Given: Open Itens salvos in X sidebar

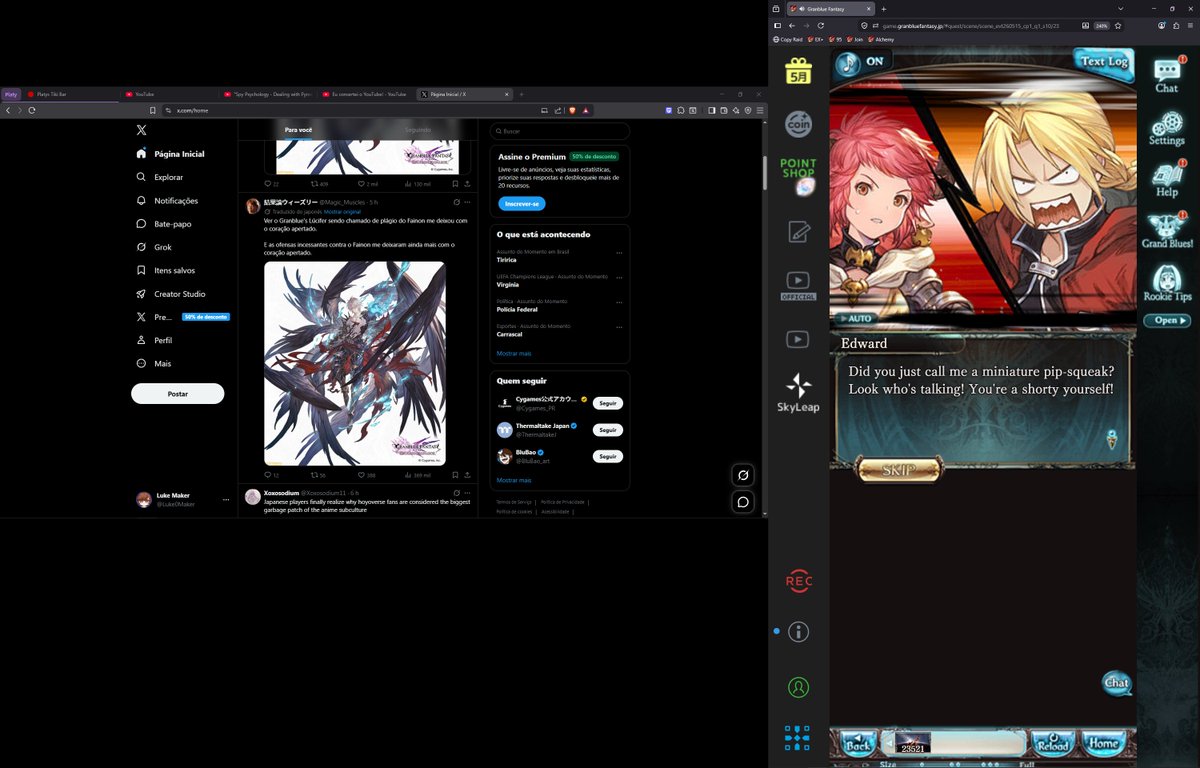Looking at the screenshot, I should point(166,270).
